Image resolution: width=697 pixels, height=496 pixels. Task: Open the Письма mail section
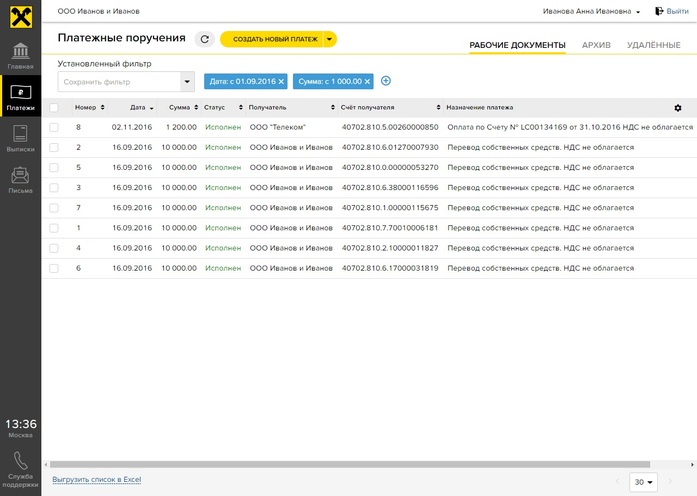point(20,179)
